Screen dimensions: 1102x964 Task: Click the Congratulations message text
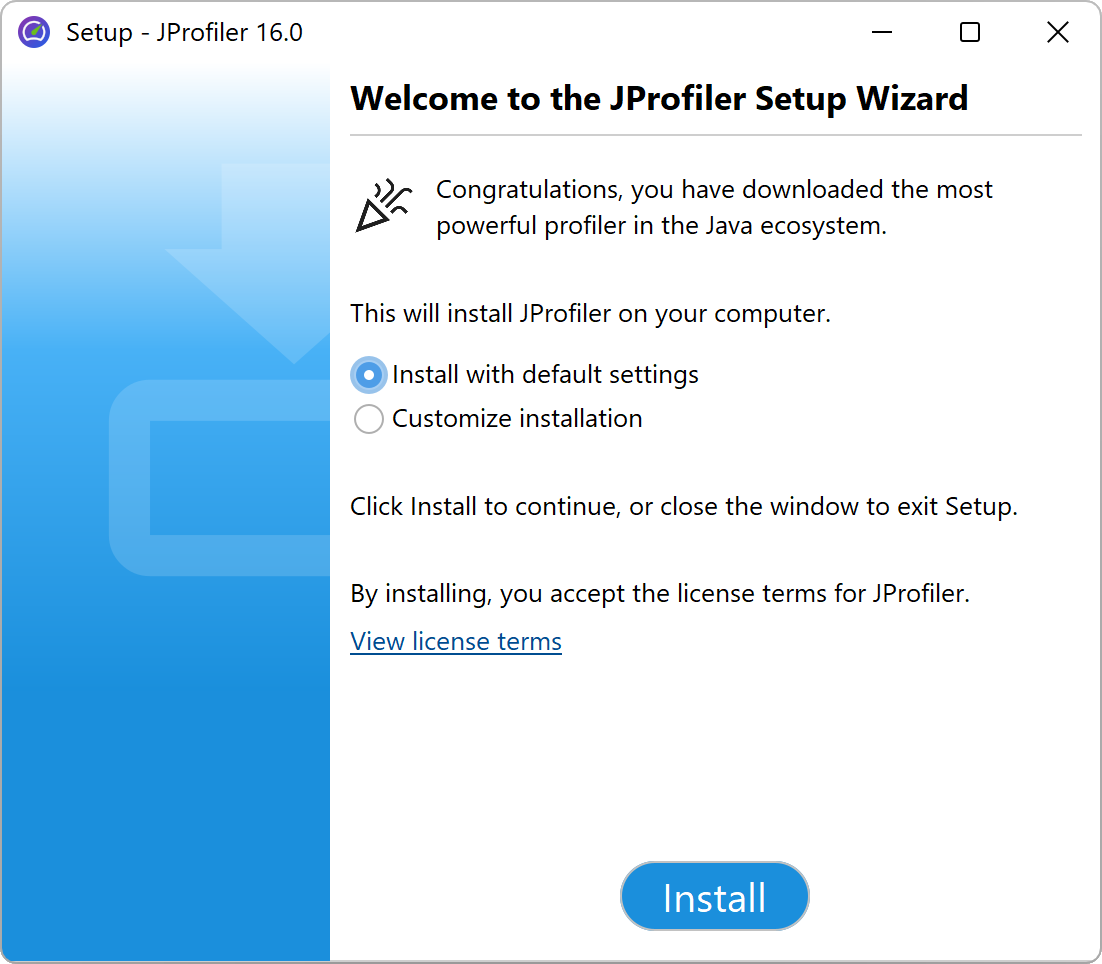[x=714, y=207]
